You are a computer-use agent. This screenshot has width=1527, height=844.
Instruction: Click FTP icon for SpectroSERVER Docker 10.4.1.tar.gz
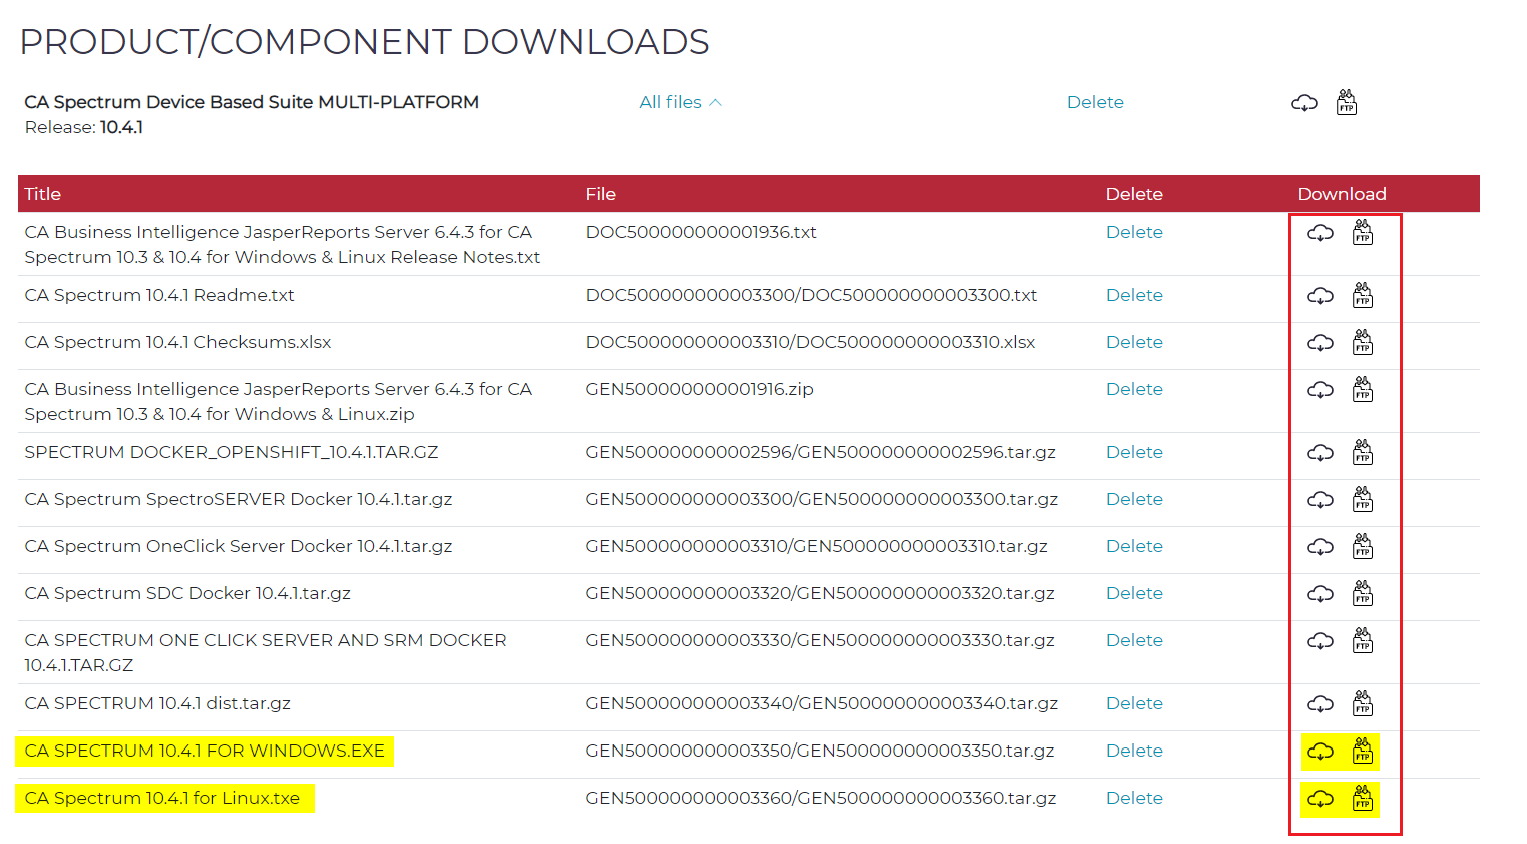tap(1363, 499)
